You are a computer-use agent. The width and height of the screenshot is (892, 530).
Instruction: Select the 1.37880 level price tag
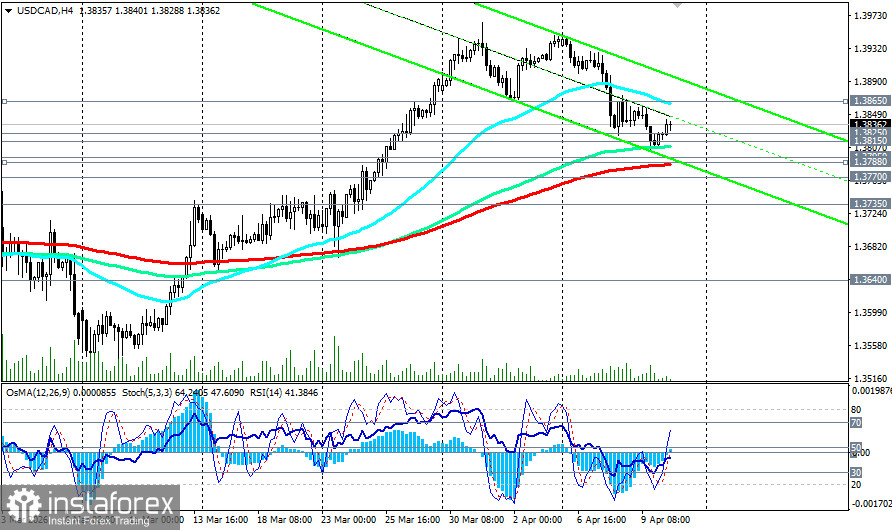tap(870, 162)
